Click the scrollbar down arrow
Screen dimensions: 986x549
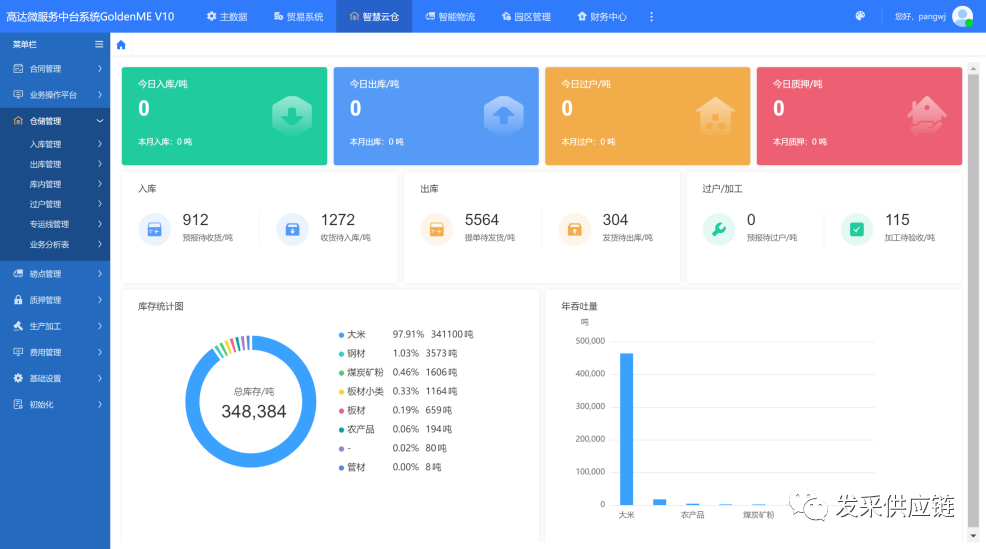click(x=973, y=536)
